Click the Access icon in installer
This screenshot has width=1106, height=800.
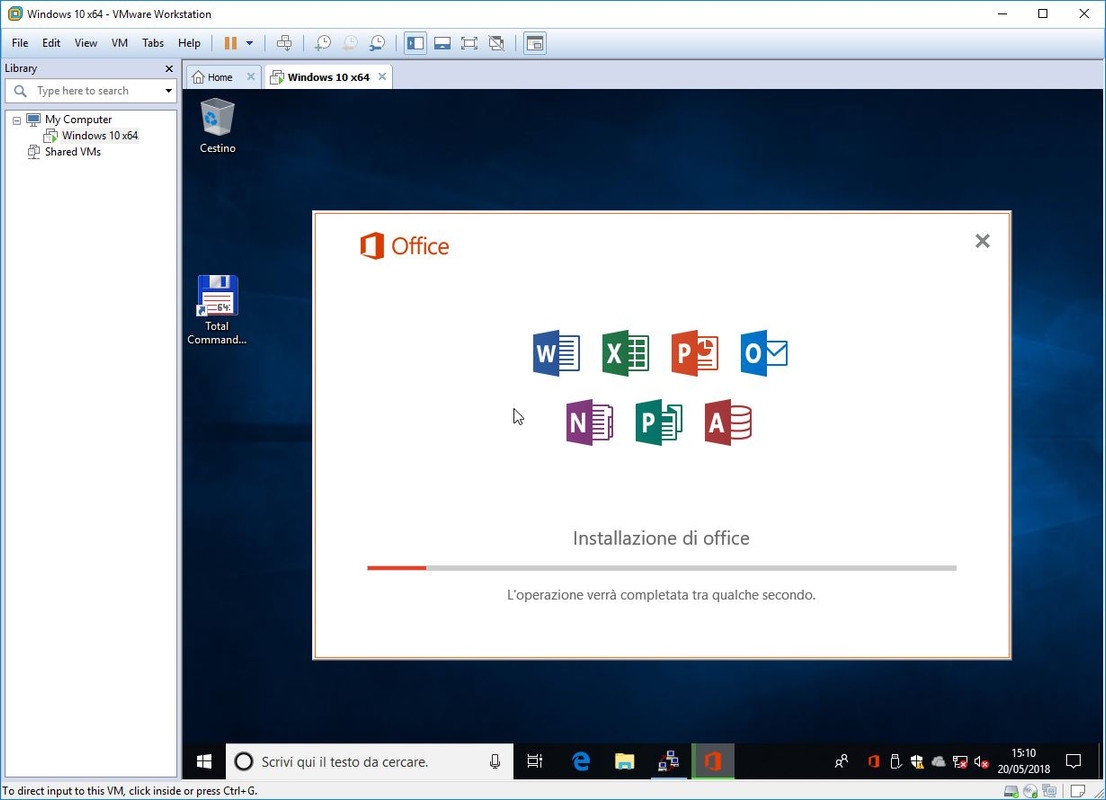coord(728,423)
